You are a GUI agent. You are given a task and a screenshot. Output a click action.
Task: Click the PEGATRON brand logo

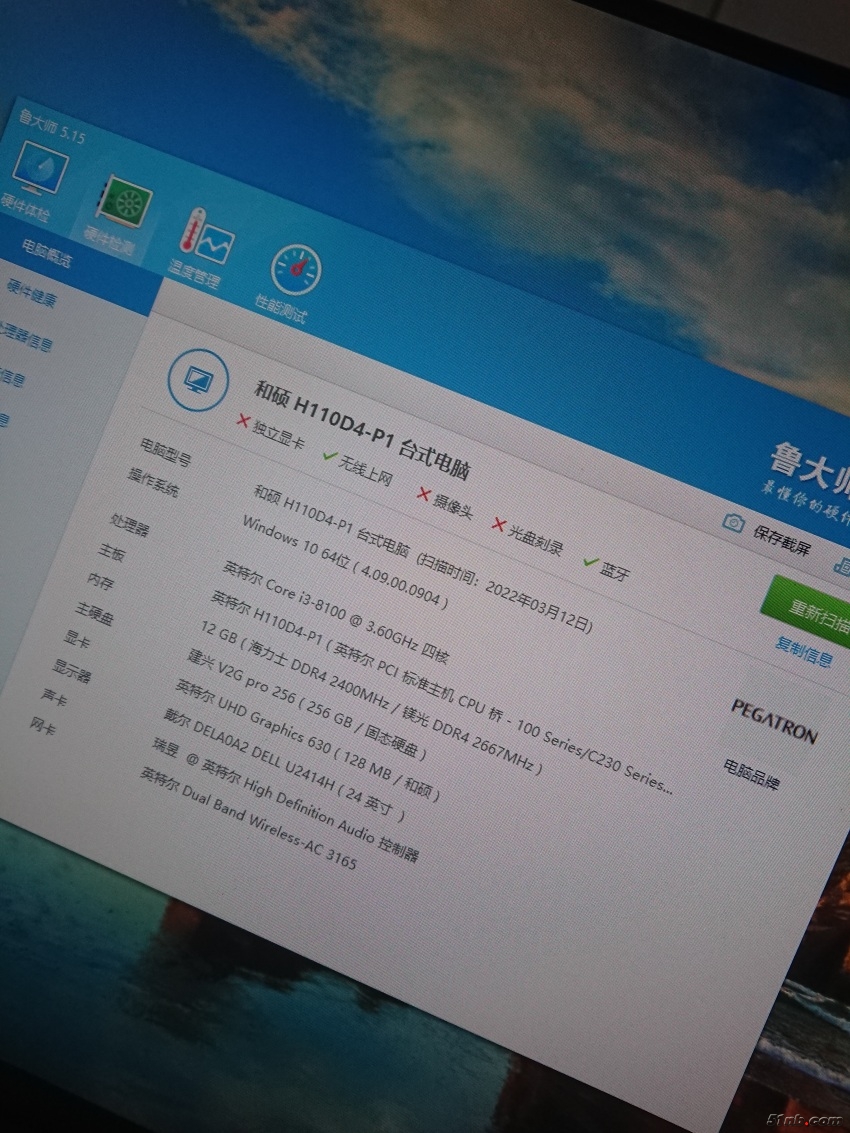coord(774,720)
